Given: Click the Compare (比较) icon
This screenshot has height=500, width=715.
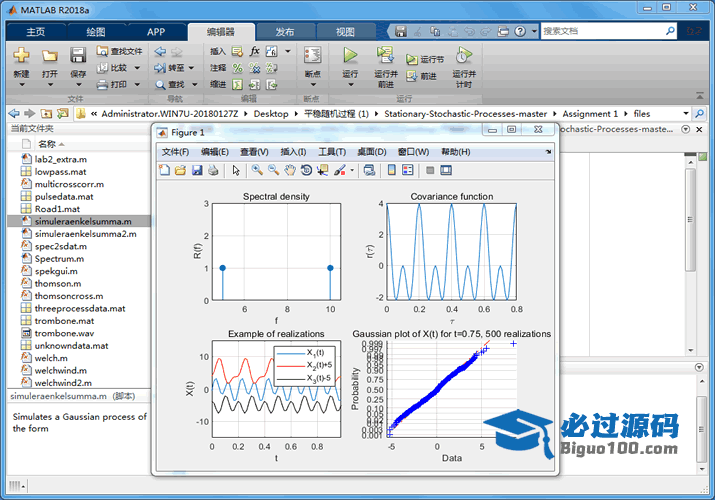Looking at the screenshot, I should tap(103, 68).
